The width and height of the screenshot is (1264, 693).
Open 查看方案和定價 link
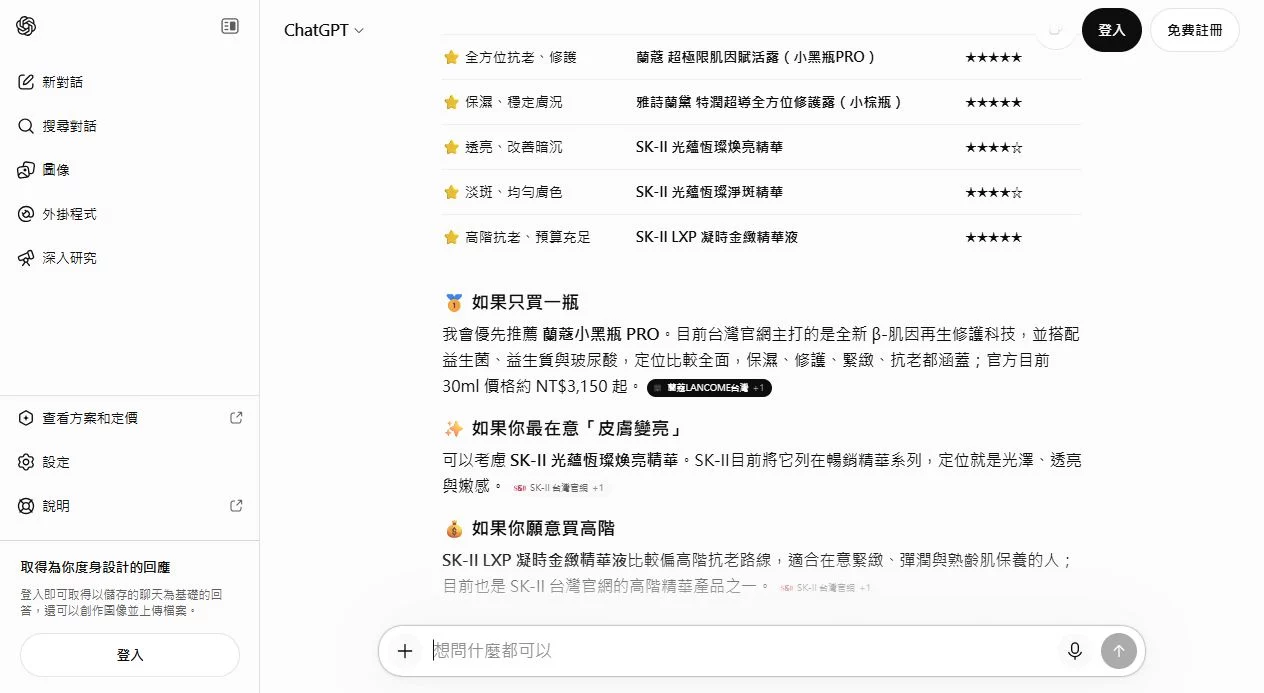[130, 418]
